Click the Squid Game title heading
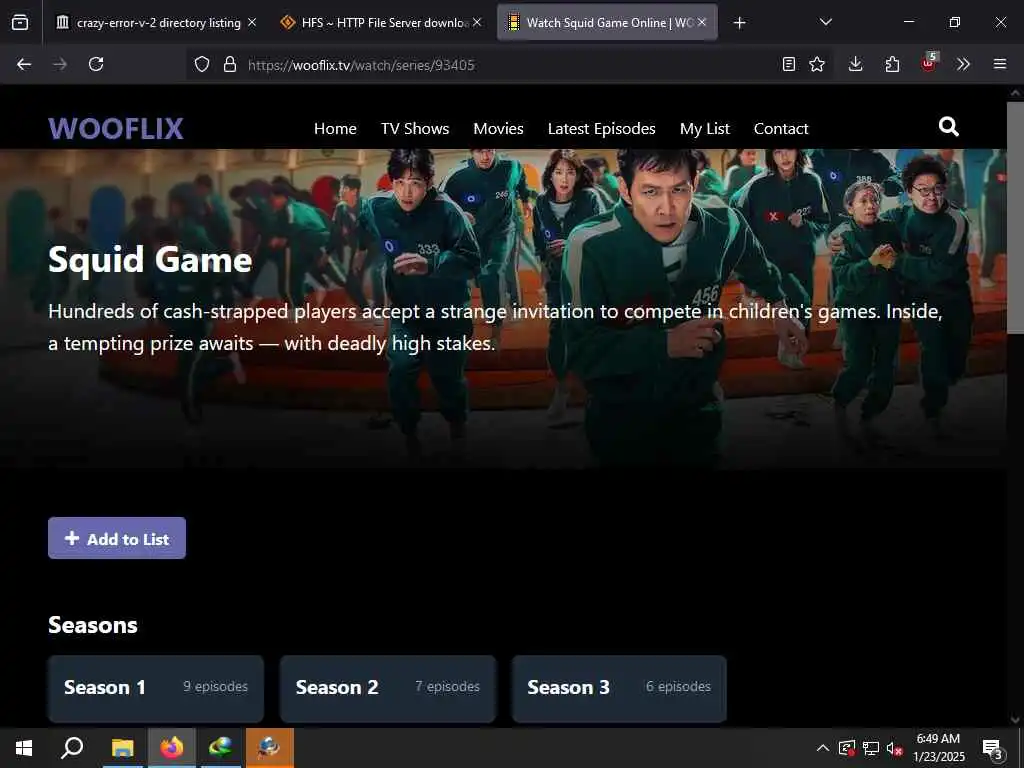The width and height of the screenshot is (1024, 768). coord(150,260)
